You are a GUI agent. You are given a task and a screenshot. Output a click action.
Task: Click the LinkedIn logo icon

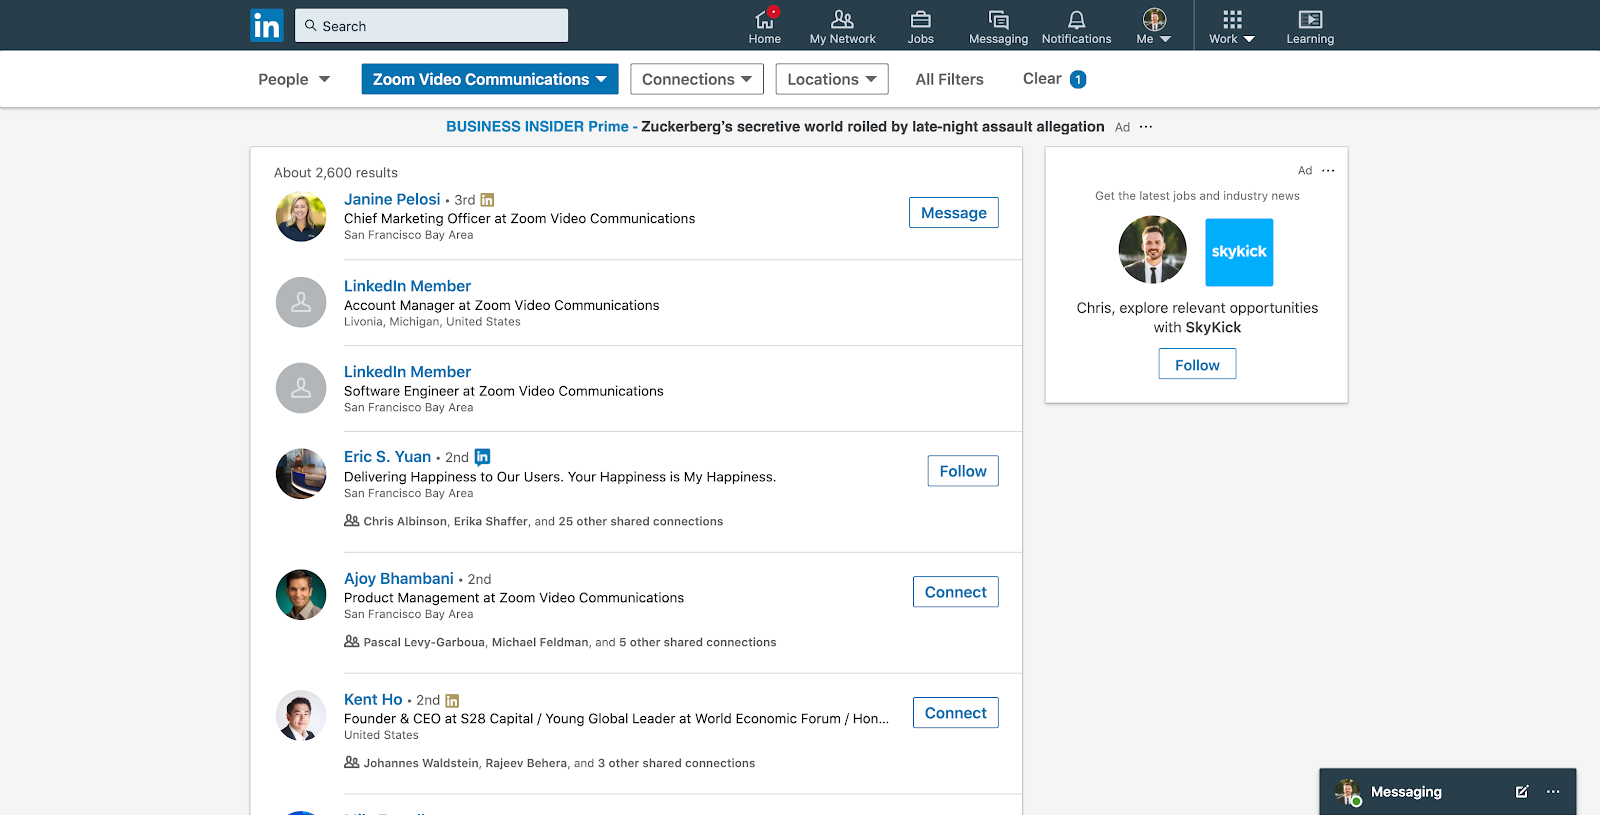(267, 25)
